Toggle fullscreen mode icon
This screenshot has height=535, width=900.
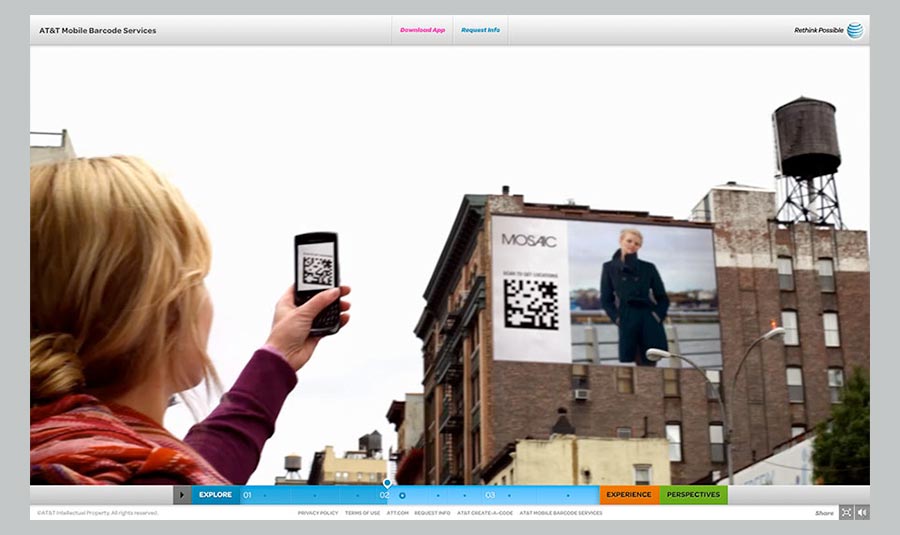click(x=846, y=512)
